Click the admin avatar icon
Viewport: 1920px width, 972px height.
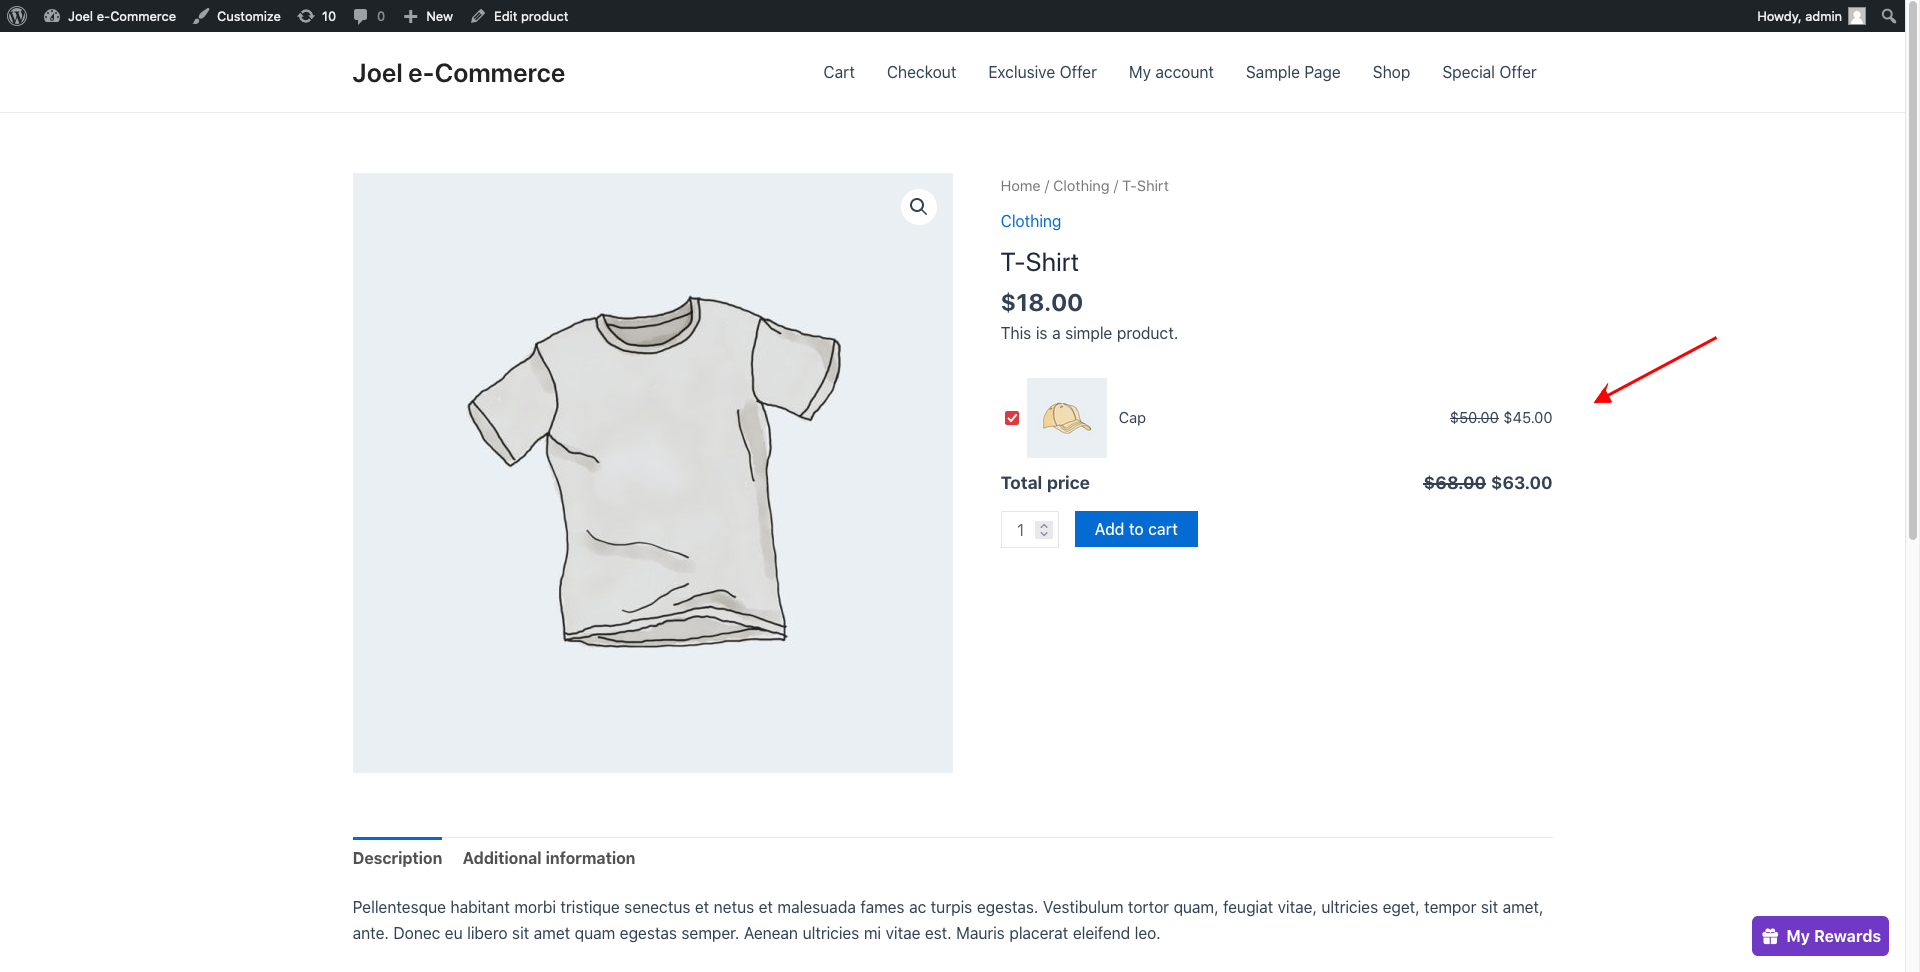point(1857,16)
